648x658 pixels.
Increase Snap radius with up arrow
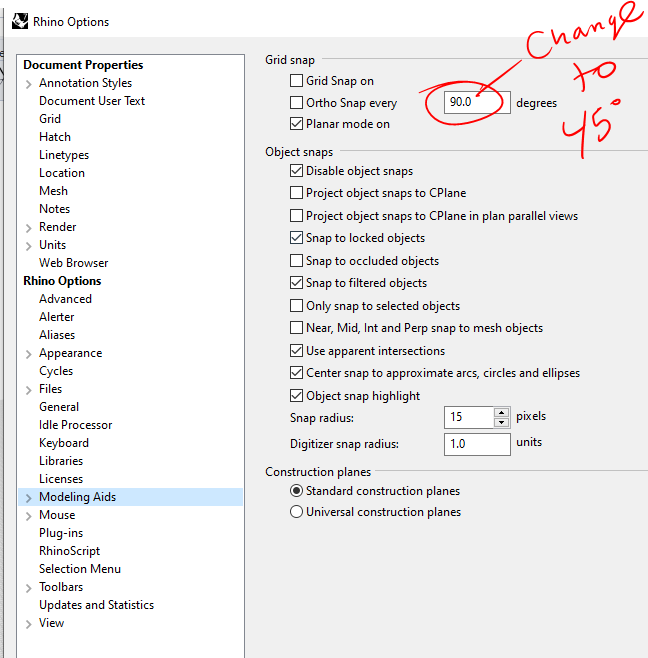pos(502,412)
